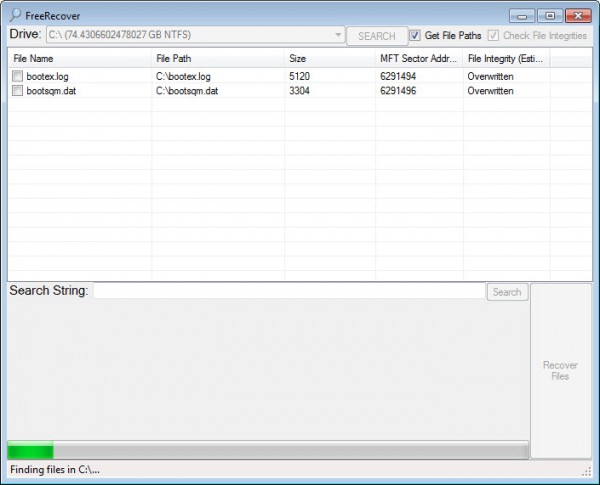
Task: Select the C:\bootex.log file path cell
Action: (x=184, y=76)
